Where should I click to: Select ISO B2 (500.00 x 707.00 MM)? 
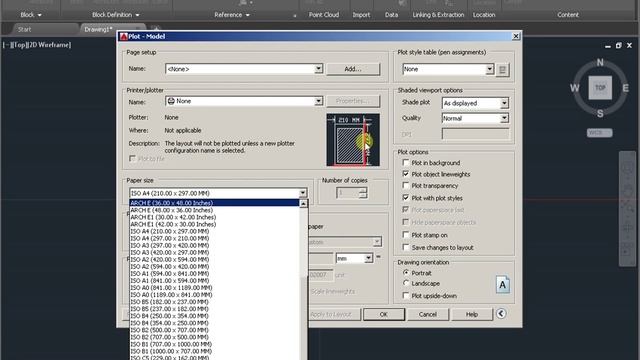214,330
